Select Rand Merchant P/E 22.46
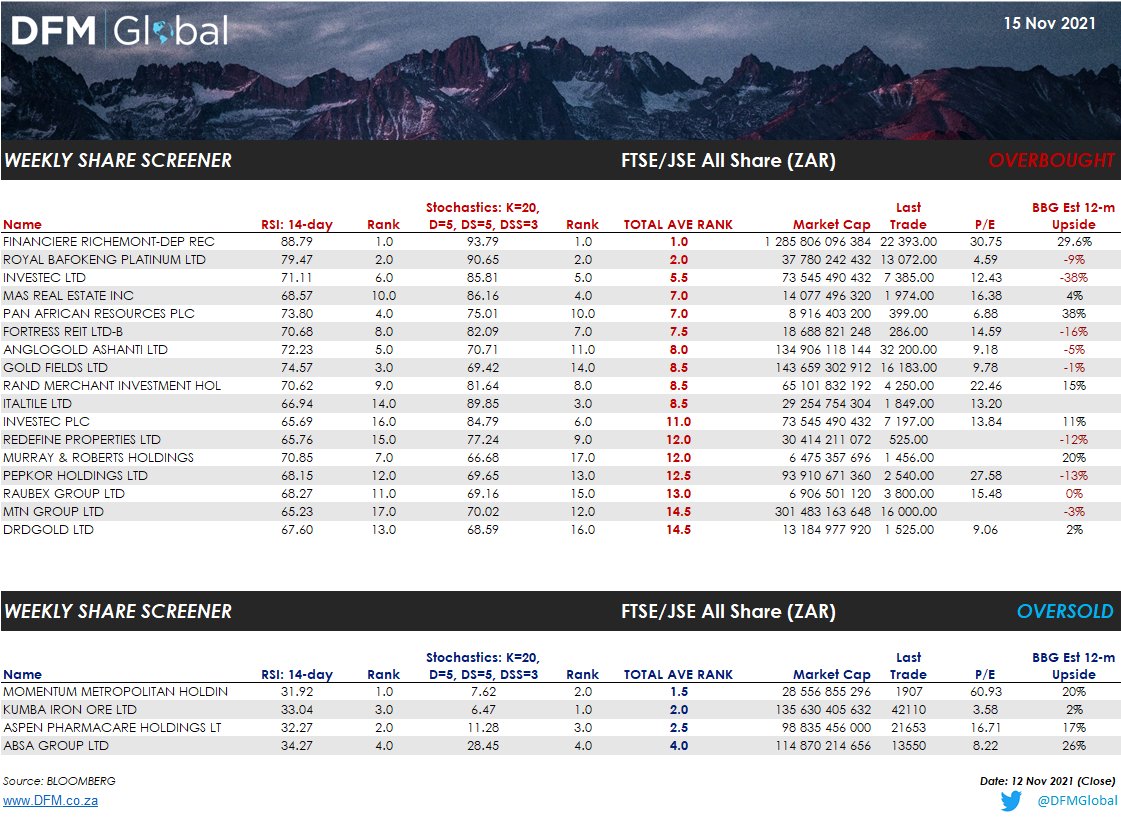This screenshot has width=1121, height=827. tap(985, 385)
